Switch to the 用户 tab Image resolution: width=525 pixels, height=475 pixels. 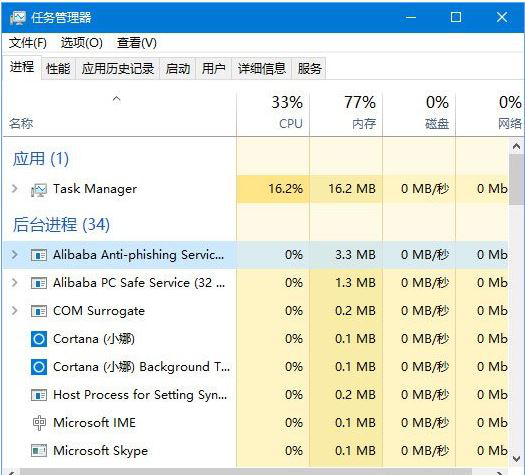point(213,69)
